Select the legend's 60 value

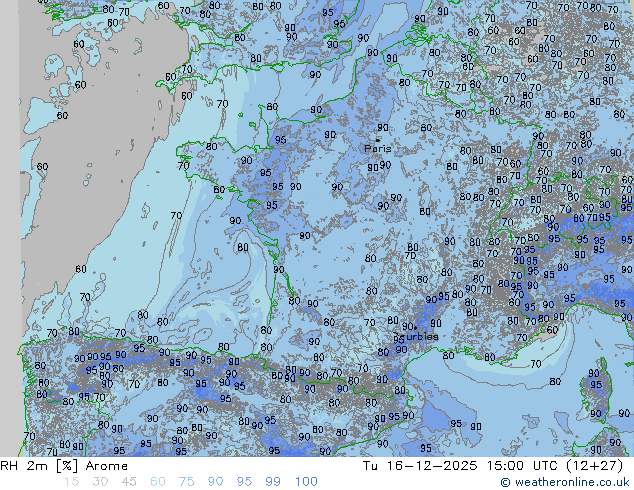coord(158,482)
